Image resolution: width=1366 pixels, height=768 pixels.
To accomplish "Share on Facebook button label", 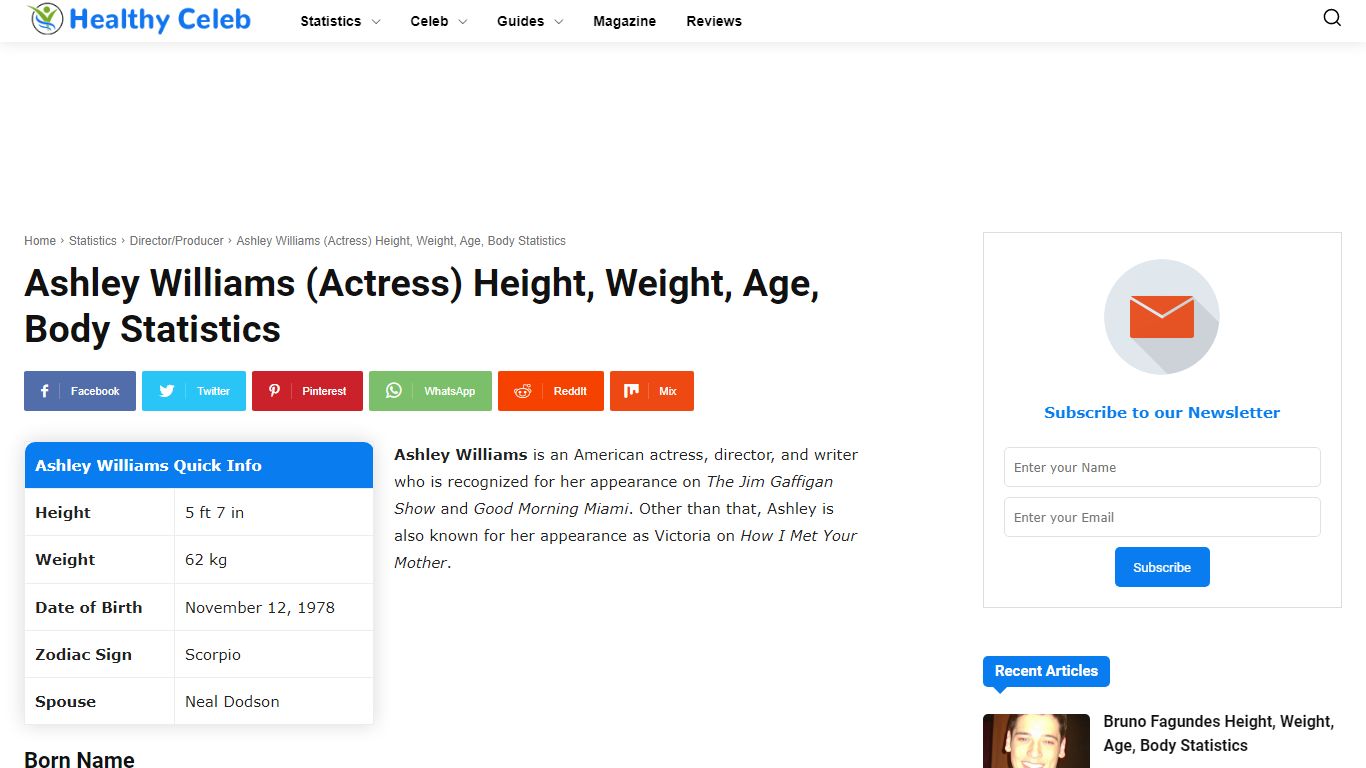I will [95, 391].
